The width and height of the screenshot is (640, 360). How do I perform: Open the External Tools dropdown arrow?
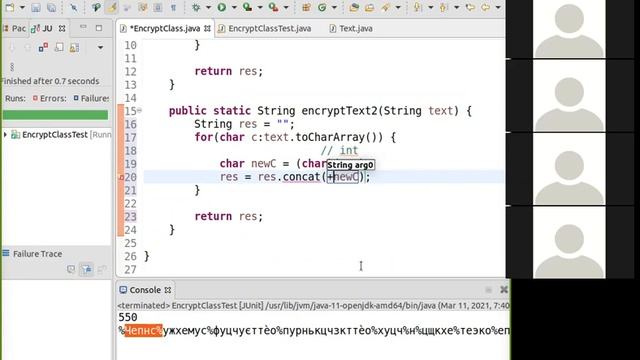pyautogui.click(x=286, y=7)
